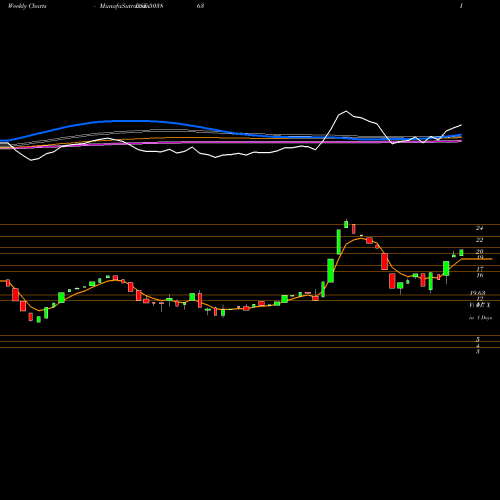Click the price axis label "22"
Viewport: 500px width, 500px height.
[x=479, y=240]
